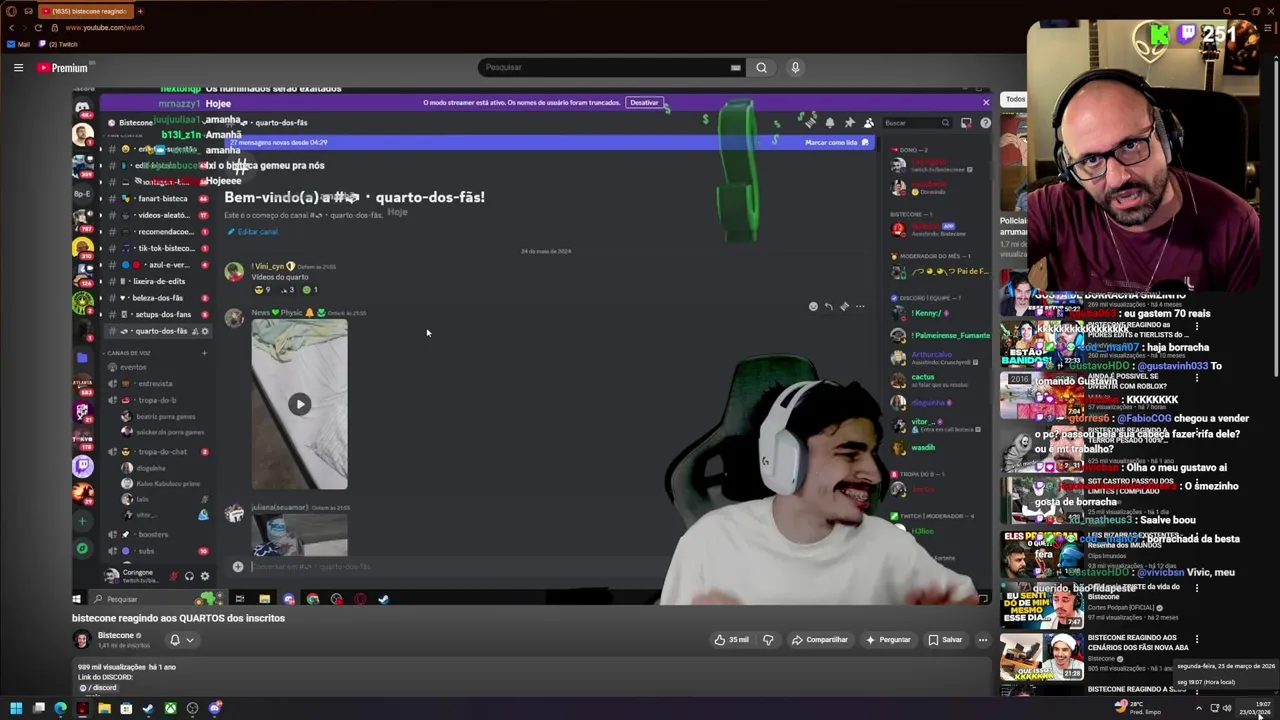Click the YouTube magnifier search button

(x=761, y=67)
